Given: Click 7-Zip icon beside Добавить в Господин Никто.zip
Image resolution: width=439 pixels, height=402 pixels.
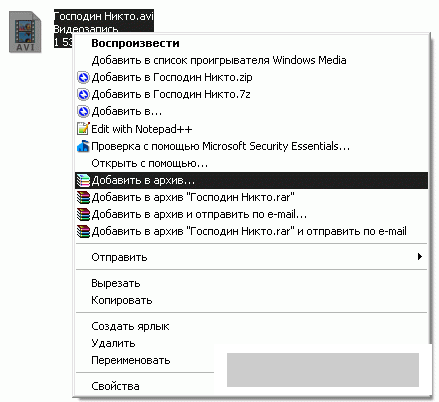Looking at the screenshot, I should coord(83,77).
